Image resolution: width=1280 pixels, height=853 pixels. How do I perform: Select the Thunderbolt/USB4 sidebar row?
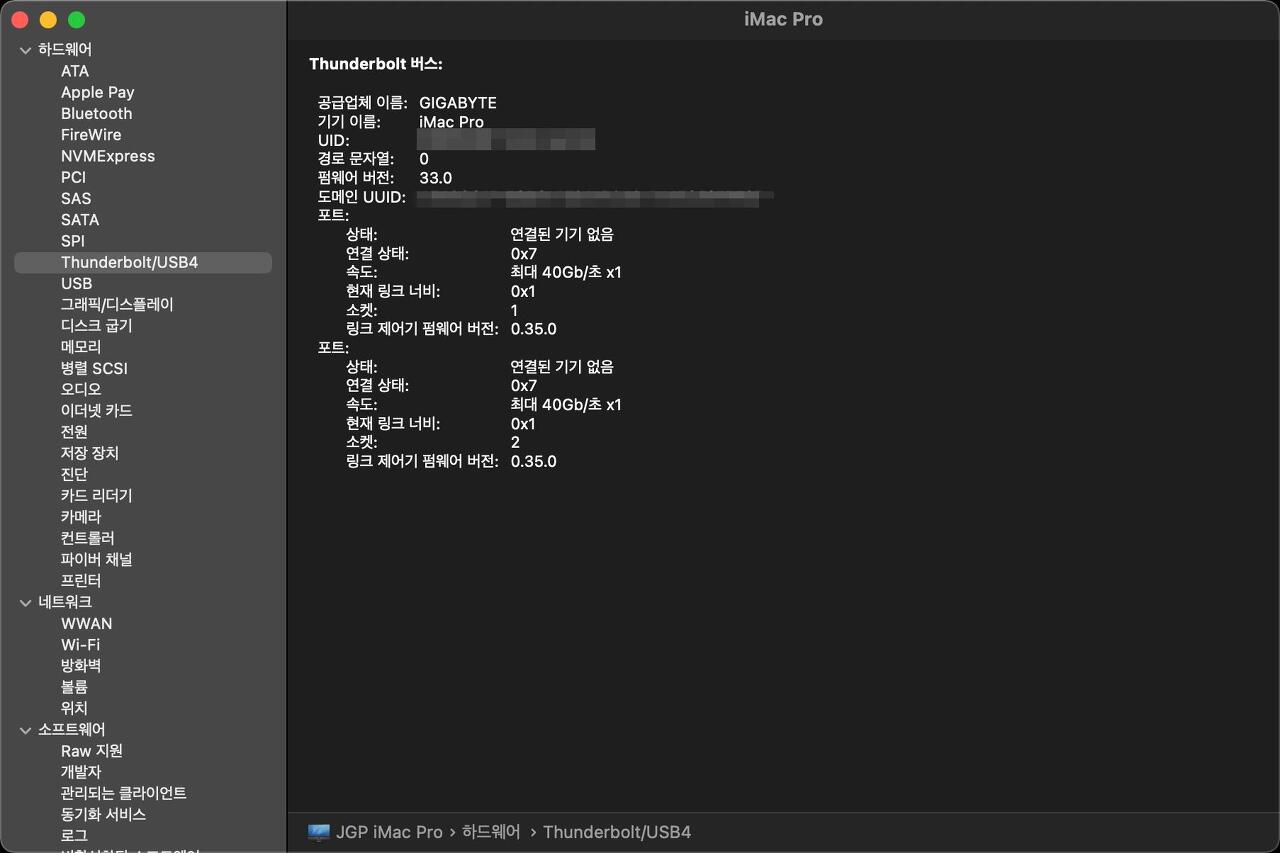pyautogui.click(x=143, y=262)
